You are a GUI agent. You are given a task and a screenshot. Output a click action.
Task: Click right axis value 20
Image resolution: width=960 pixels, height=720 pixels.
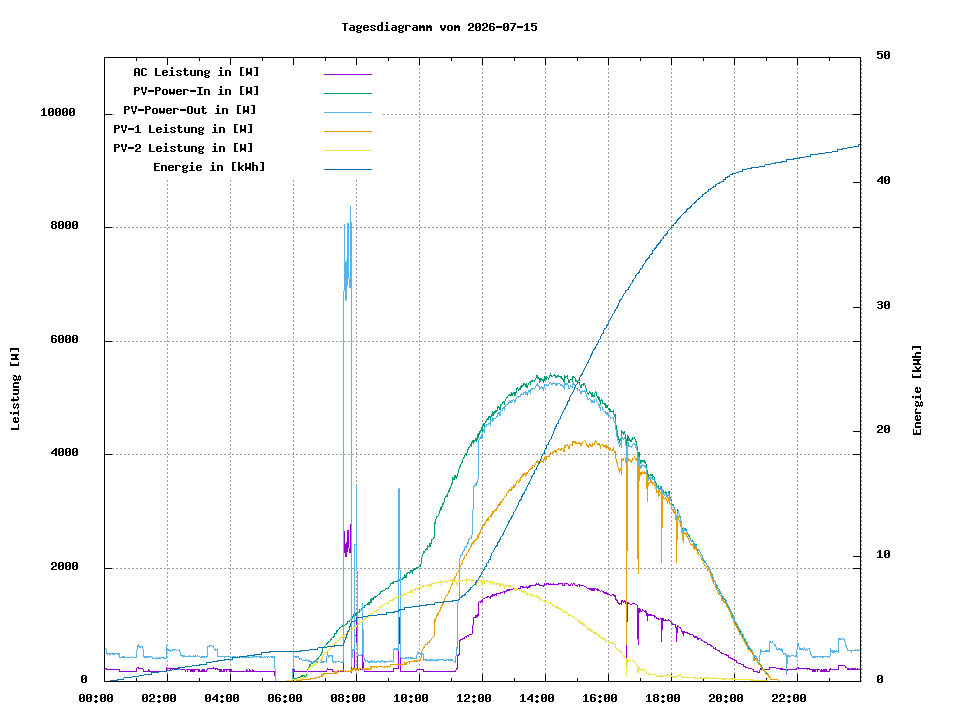pyautogui.click(x=883, y=429)
